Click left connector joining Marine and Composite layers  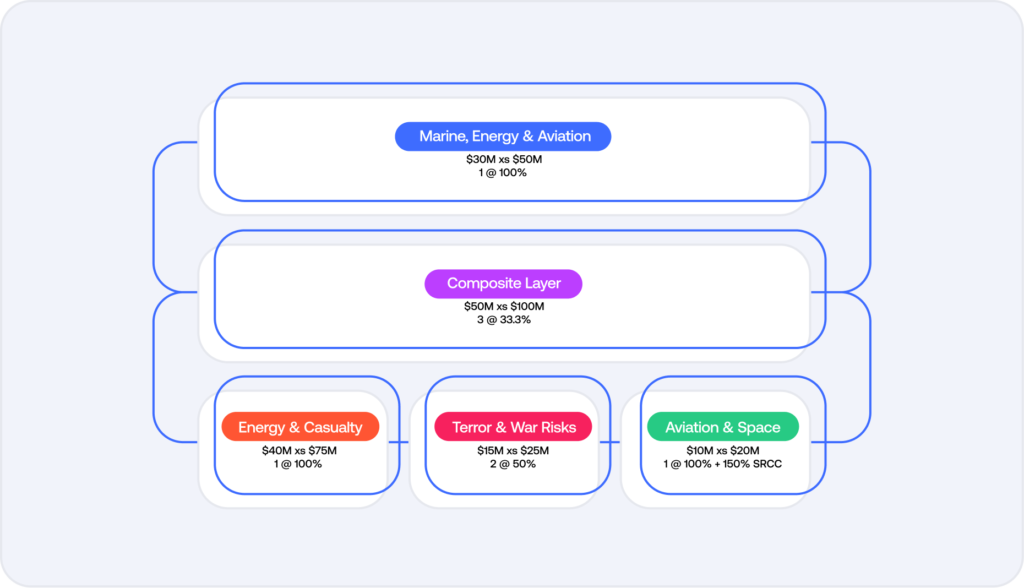pyautogui.click(x=154, y=217)
